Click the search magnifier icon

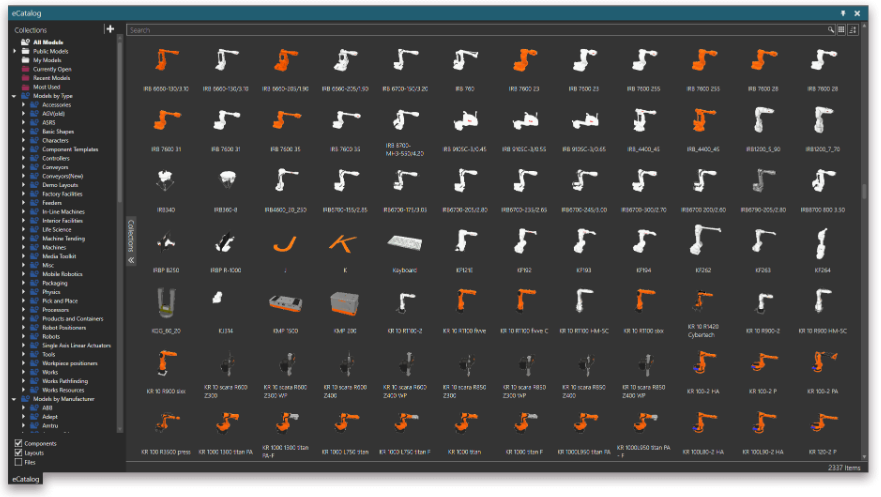coord(830,30)
